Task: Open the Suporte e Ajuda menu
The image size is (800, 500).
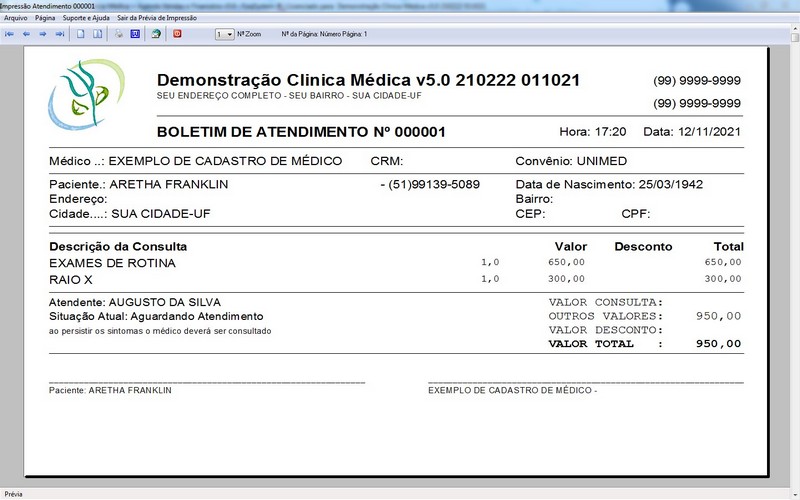Action: [86, 18]
